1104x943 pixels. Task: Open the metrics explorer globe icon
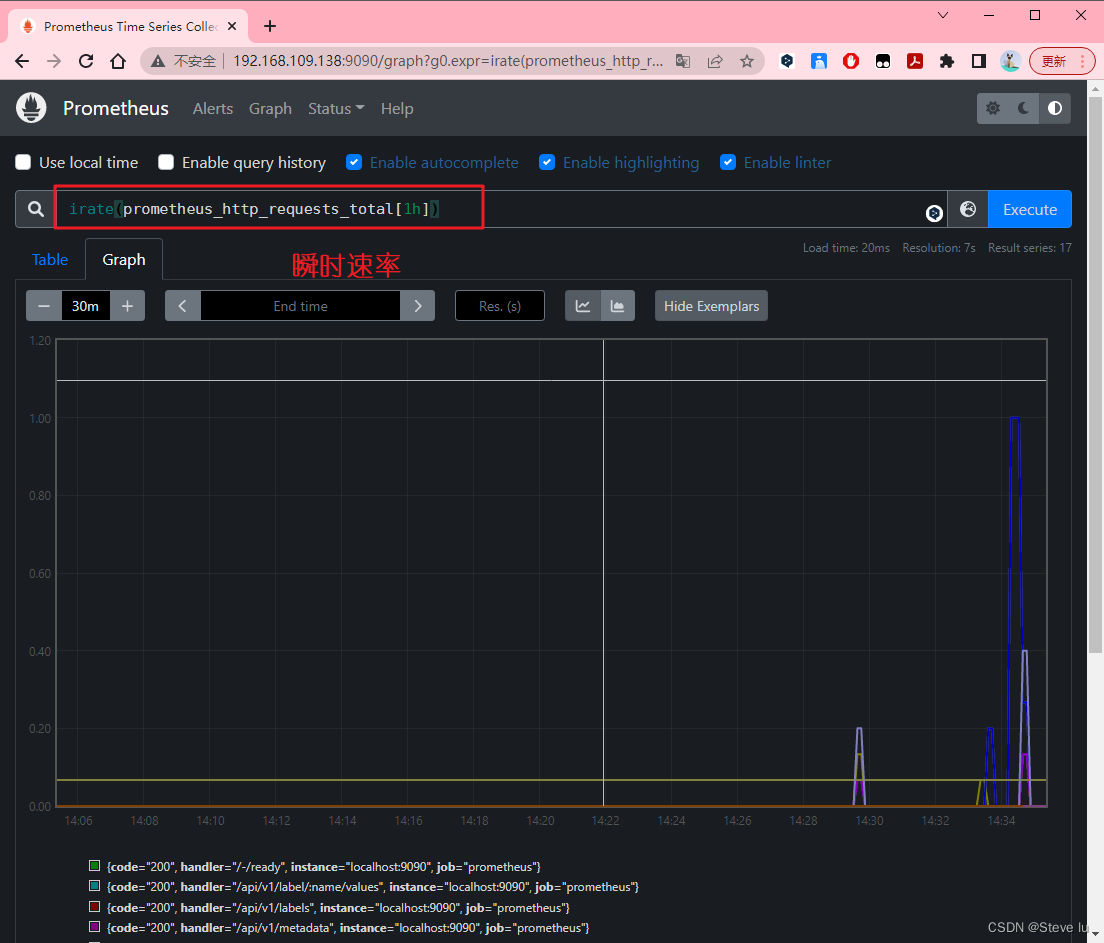[968, 209]
